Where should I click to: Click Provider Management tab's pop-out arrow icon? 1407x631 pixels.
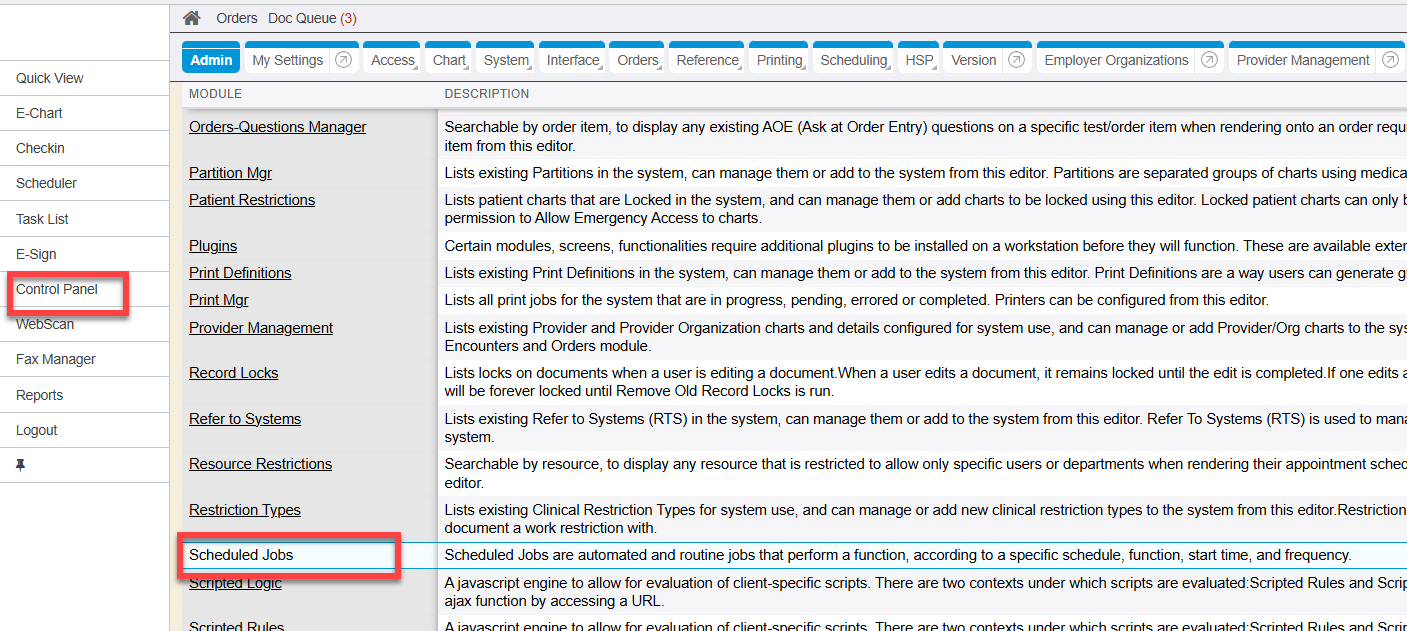coord(1389,60)
